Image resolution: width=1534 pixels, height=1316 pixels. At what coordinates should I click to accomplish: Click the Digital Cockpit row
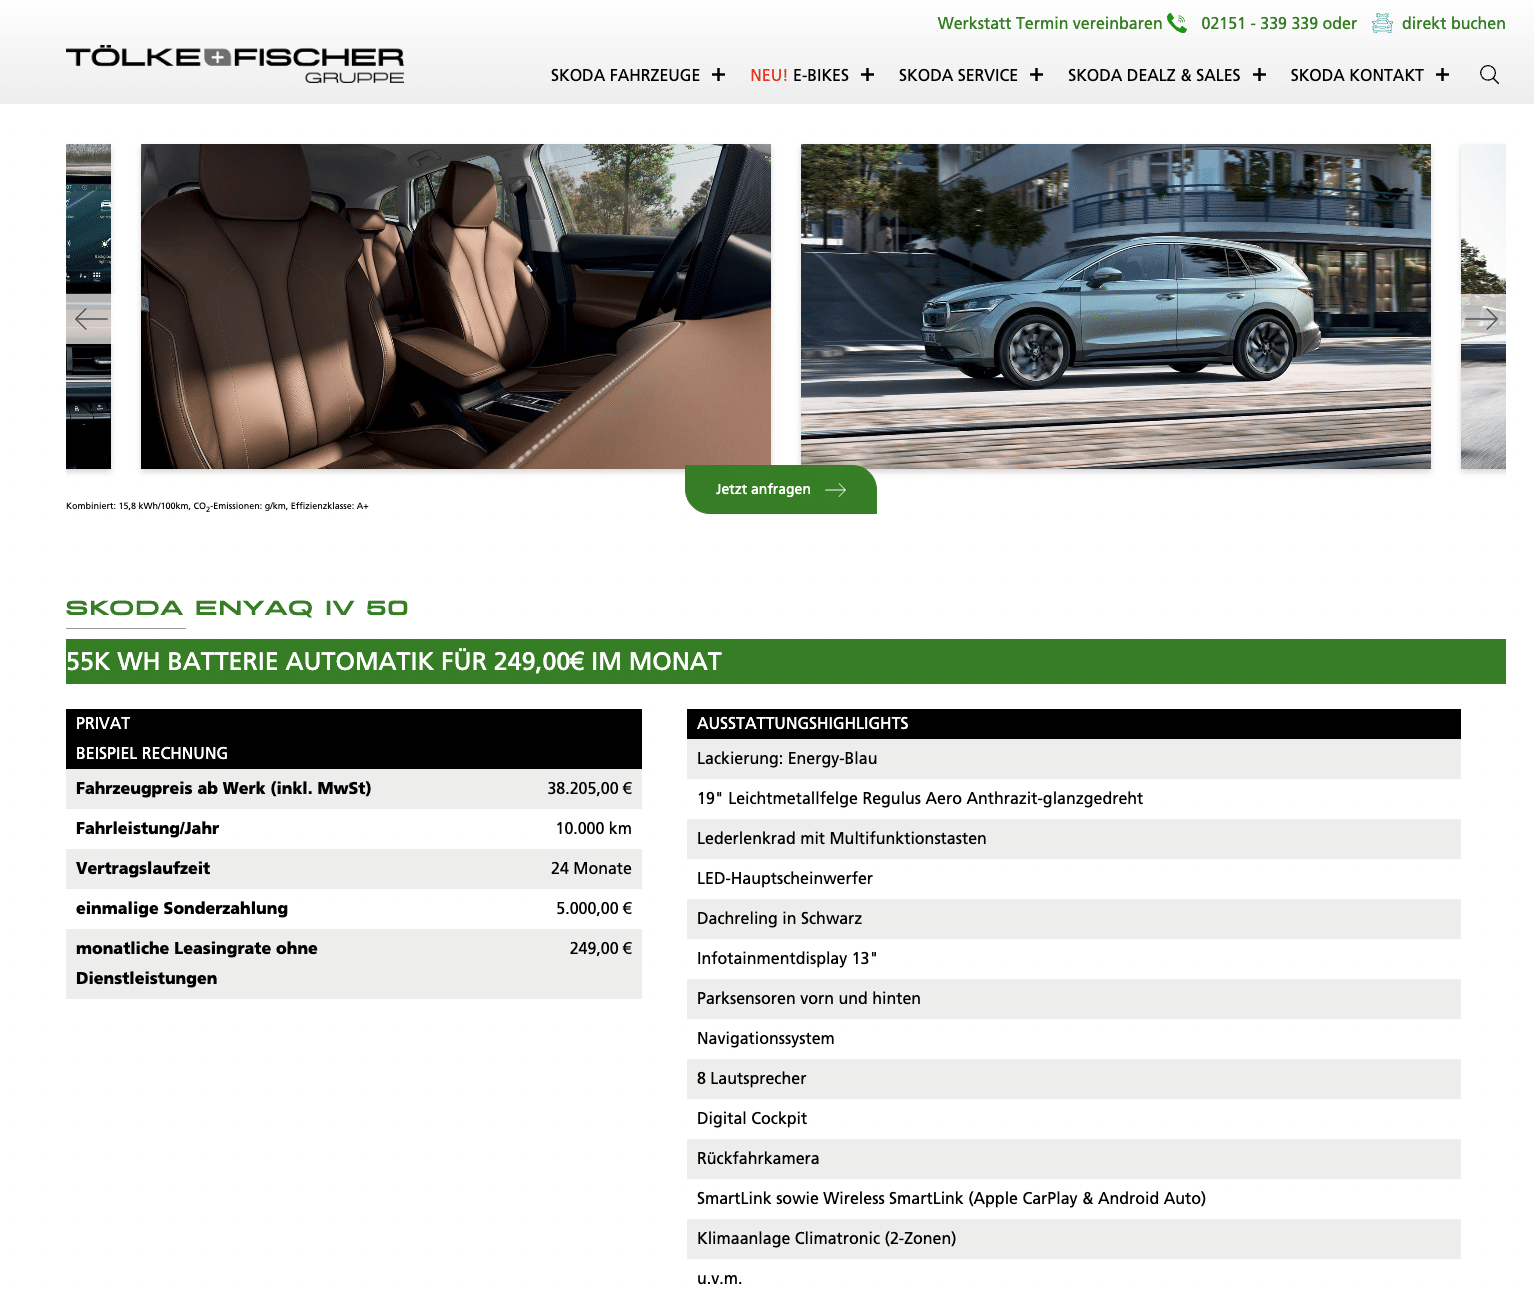1074,1119
